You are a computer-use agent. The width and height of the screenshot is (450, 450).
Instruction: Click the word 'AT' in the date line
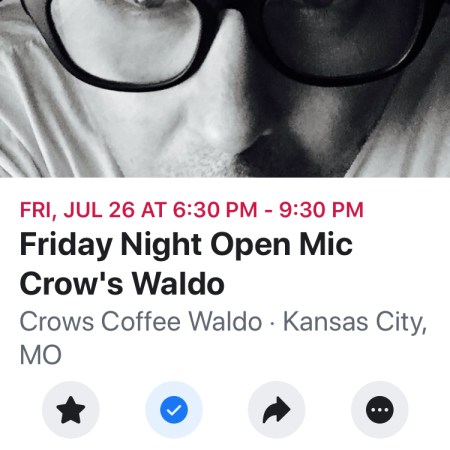[154, 210]
